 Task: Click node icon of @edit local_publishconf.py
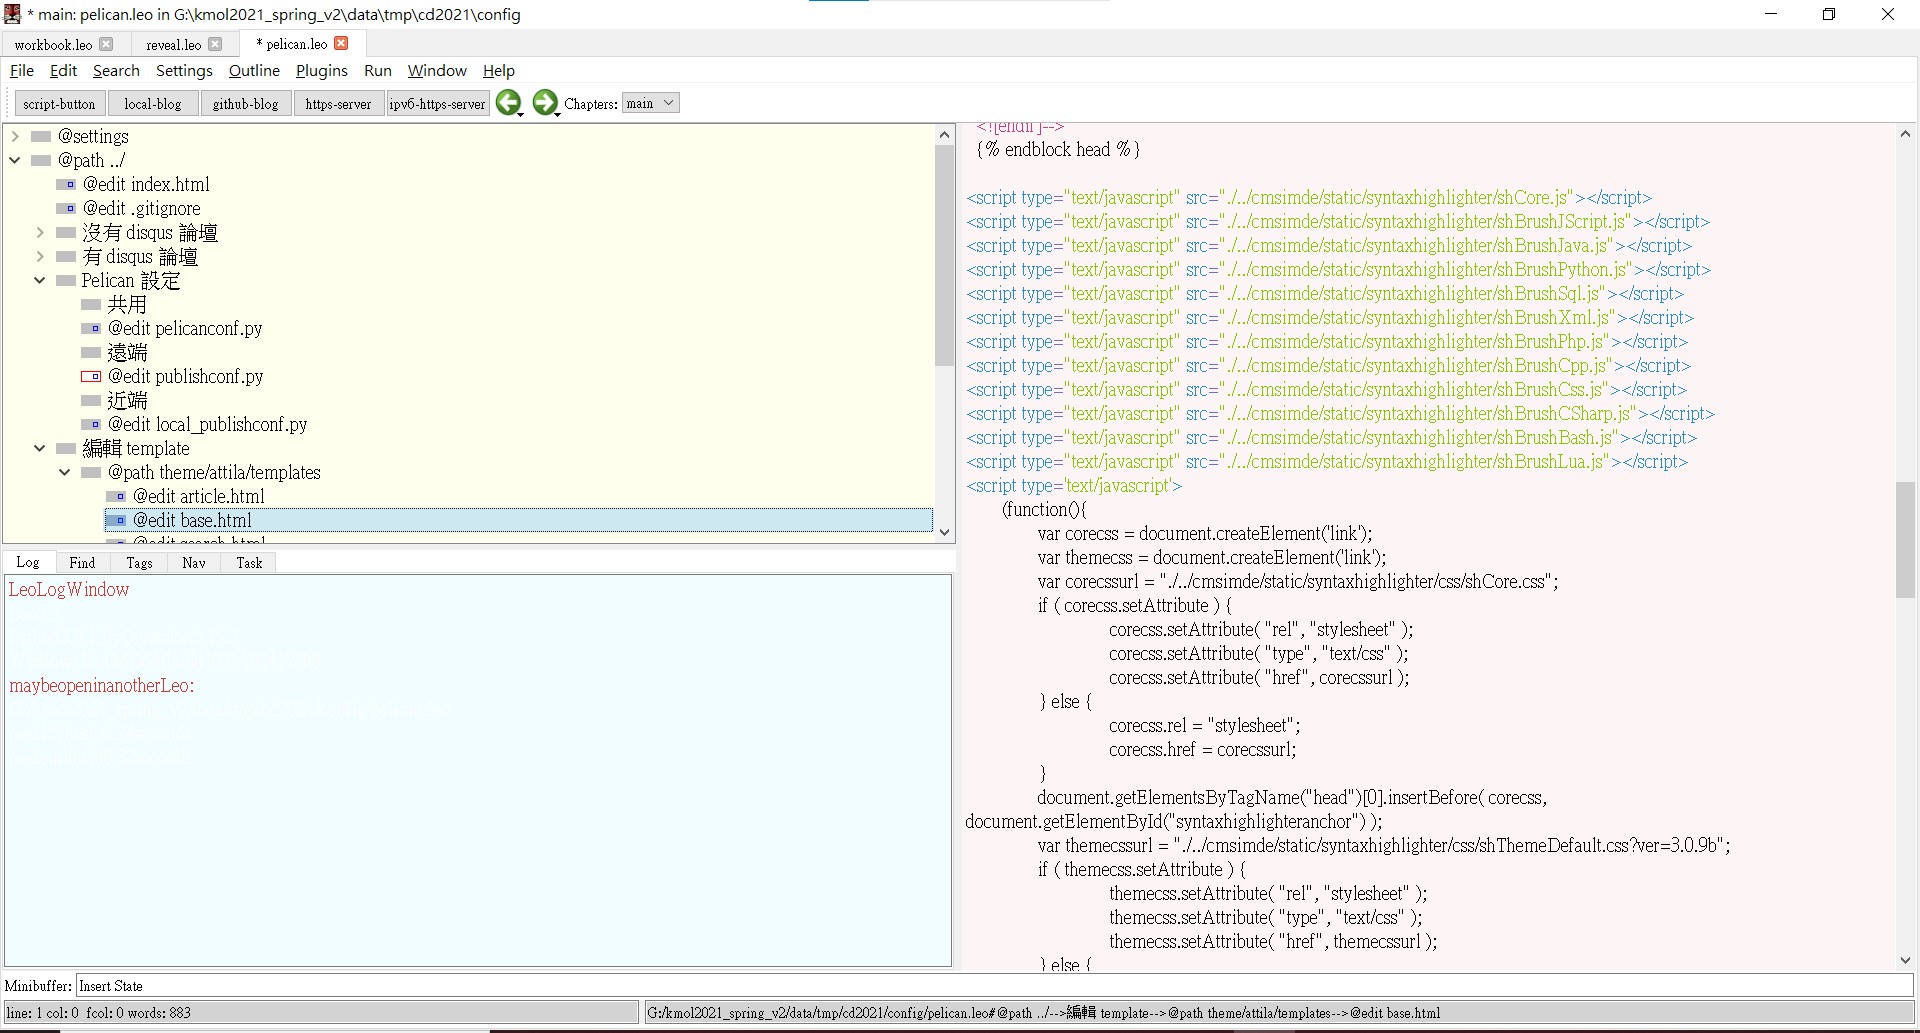(91, 424)
